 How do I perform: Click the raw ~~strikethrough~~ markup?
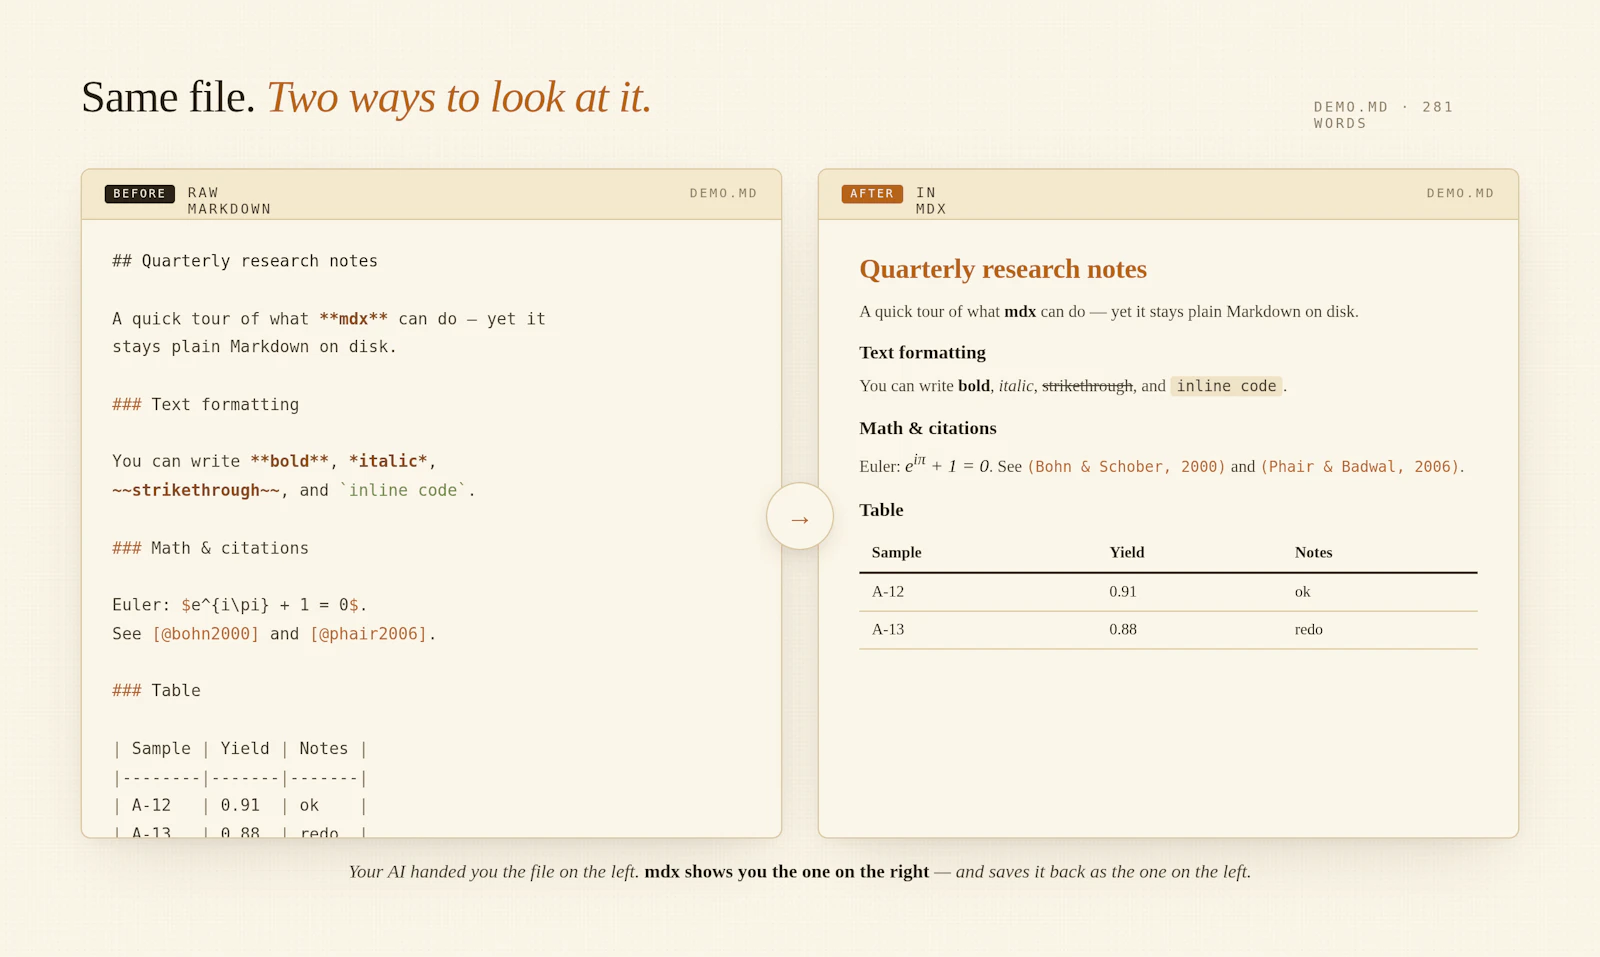click(x=196, y=490)
